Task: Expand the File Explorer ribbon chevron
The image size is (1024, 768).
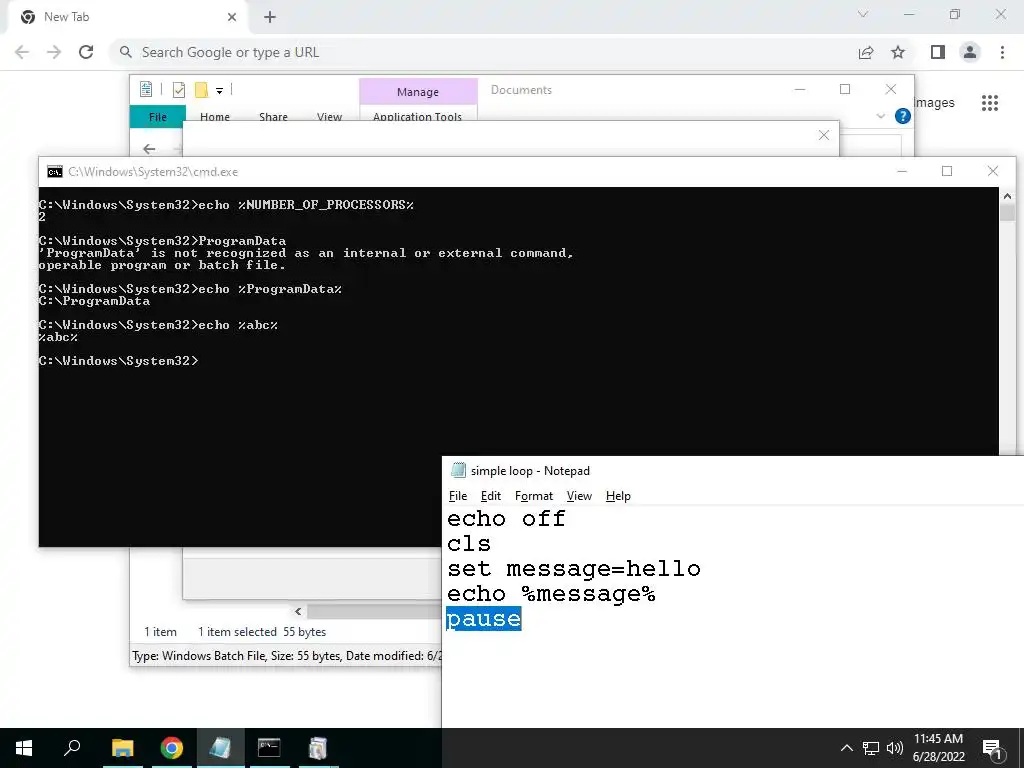Action: pos(880,116)
